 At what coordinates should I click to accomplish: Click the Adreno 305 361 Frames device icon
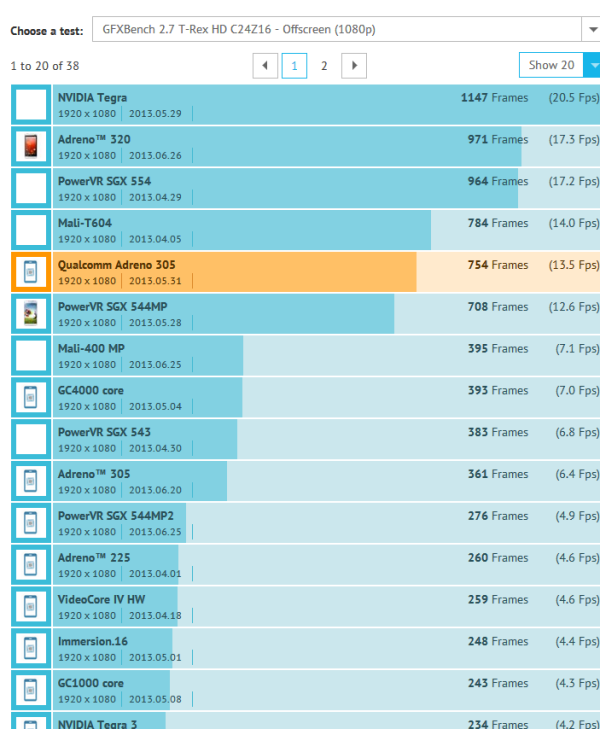[x=31, y=481]
